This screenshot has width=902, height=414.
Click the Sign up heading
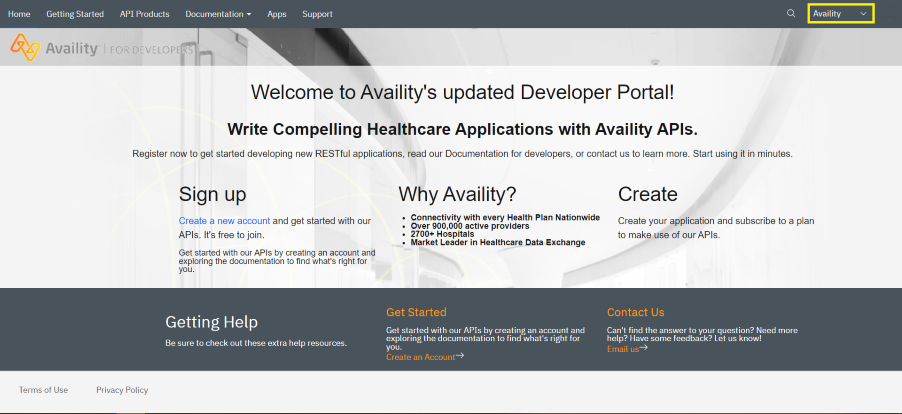tap(212, 194)
